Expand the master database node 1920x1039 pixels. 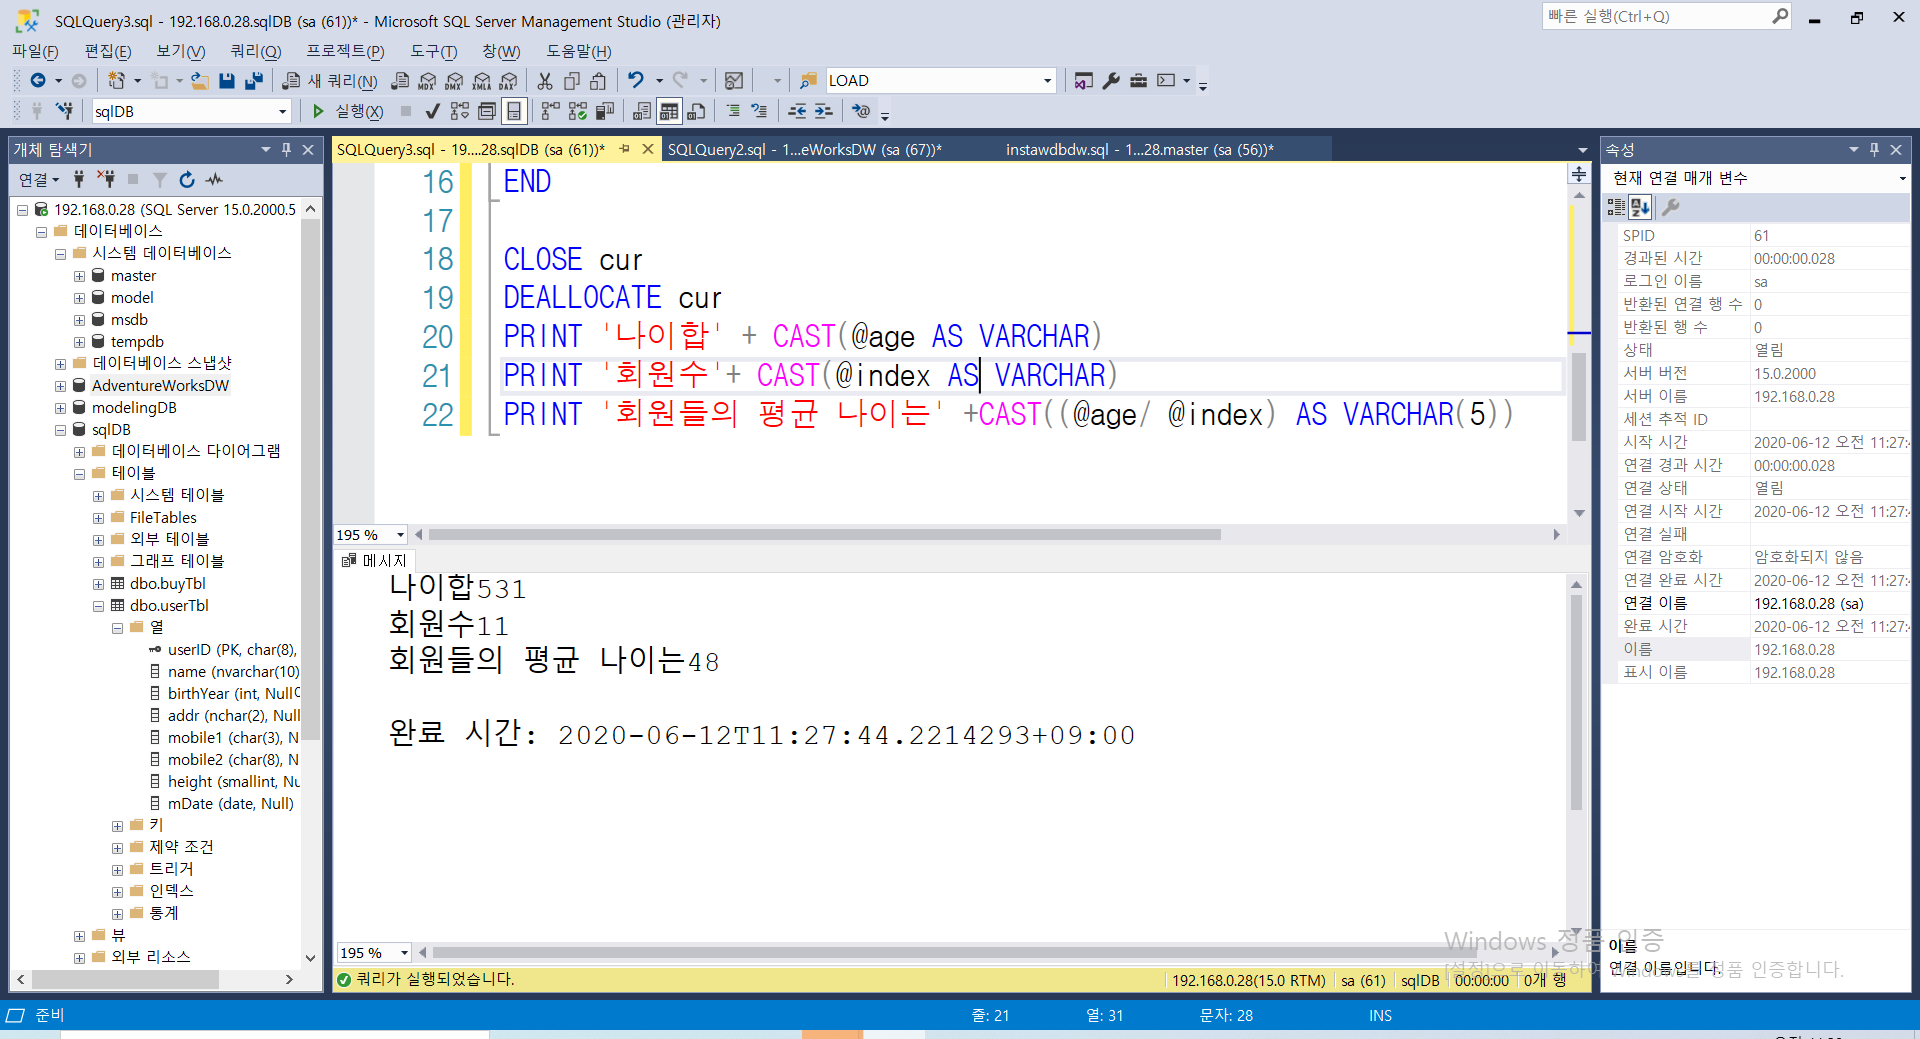tap(79, 276)
